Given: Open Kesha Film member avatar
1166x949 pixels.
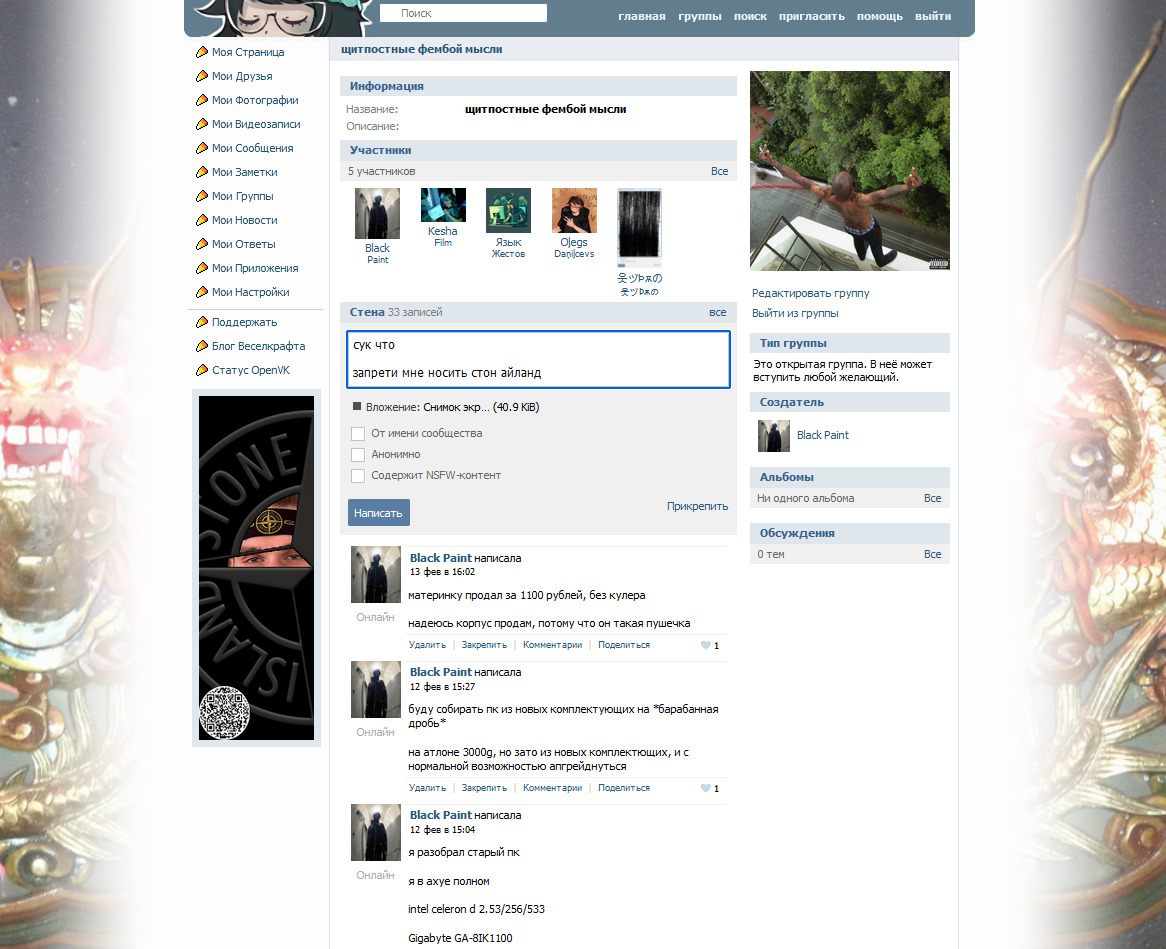Looking at the screenshot, I should point(443,205).
